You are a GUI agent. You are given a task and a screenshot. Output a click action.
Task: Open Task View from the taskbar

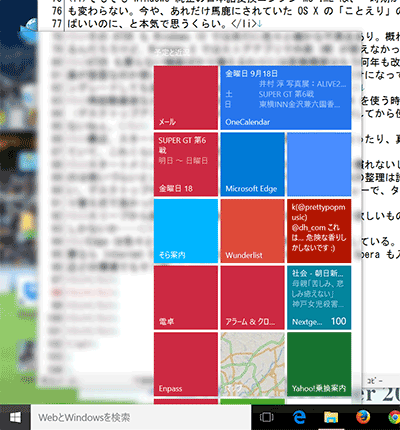(267, 417)
